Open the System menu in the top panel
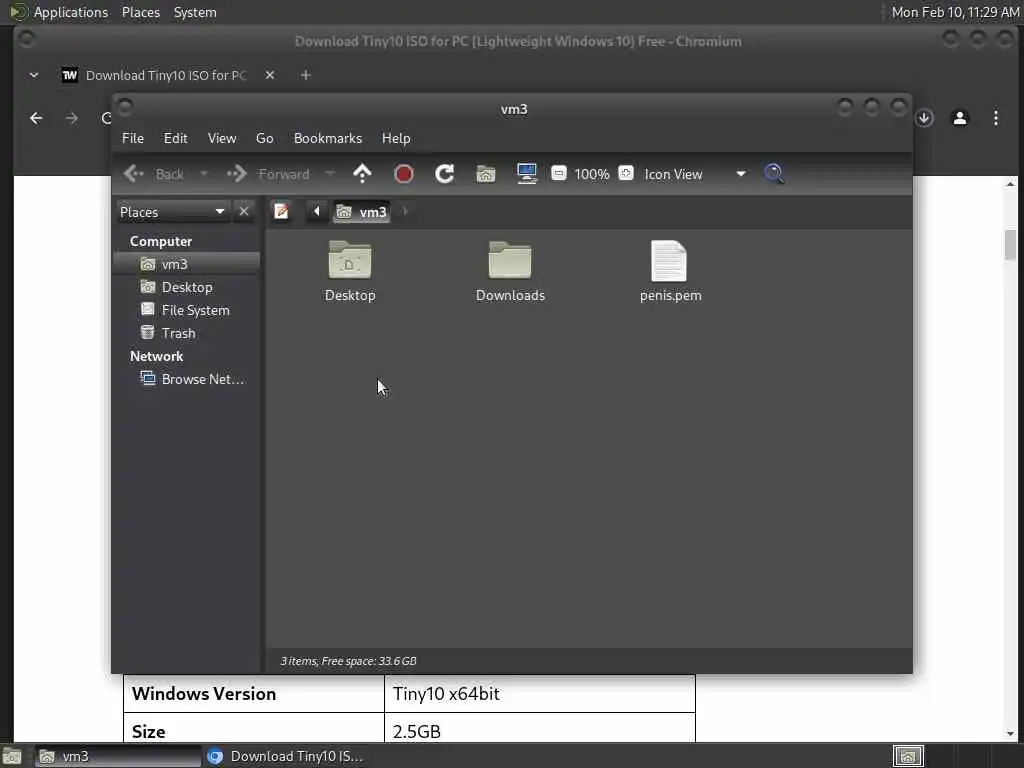Viewport: 1024px width, 768px height. 195,12
